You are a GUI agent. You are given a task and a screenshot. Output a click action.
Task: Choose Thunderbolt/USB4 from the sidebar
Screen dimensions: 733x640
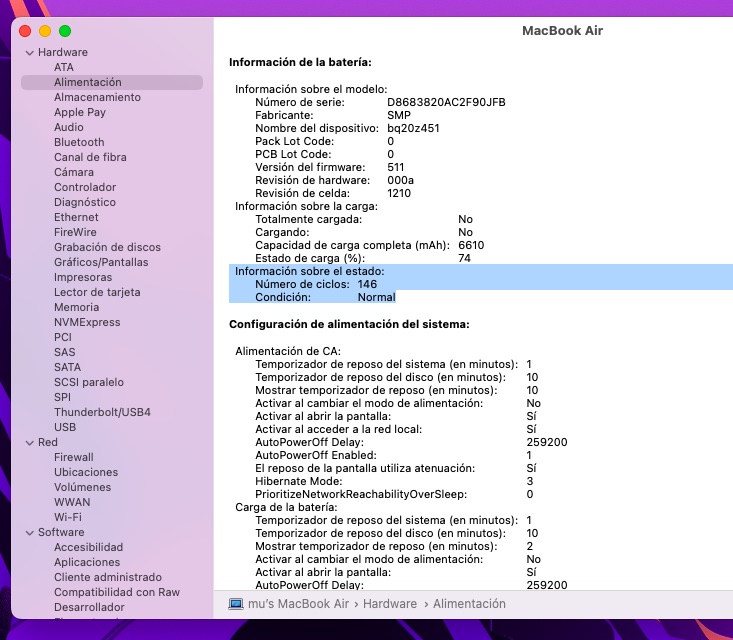point(102,412)
